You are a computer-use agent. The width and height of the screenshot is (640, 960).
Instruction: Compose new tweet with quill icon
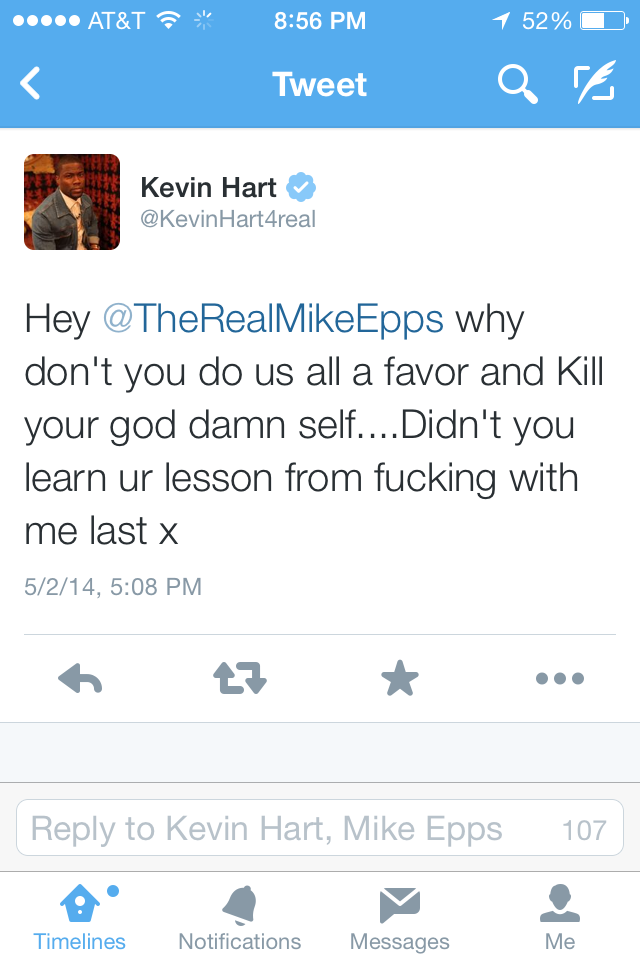594,81
